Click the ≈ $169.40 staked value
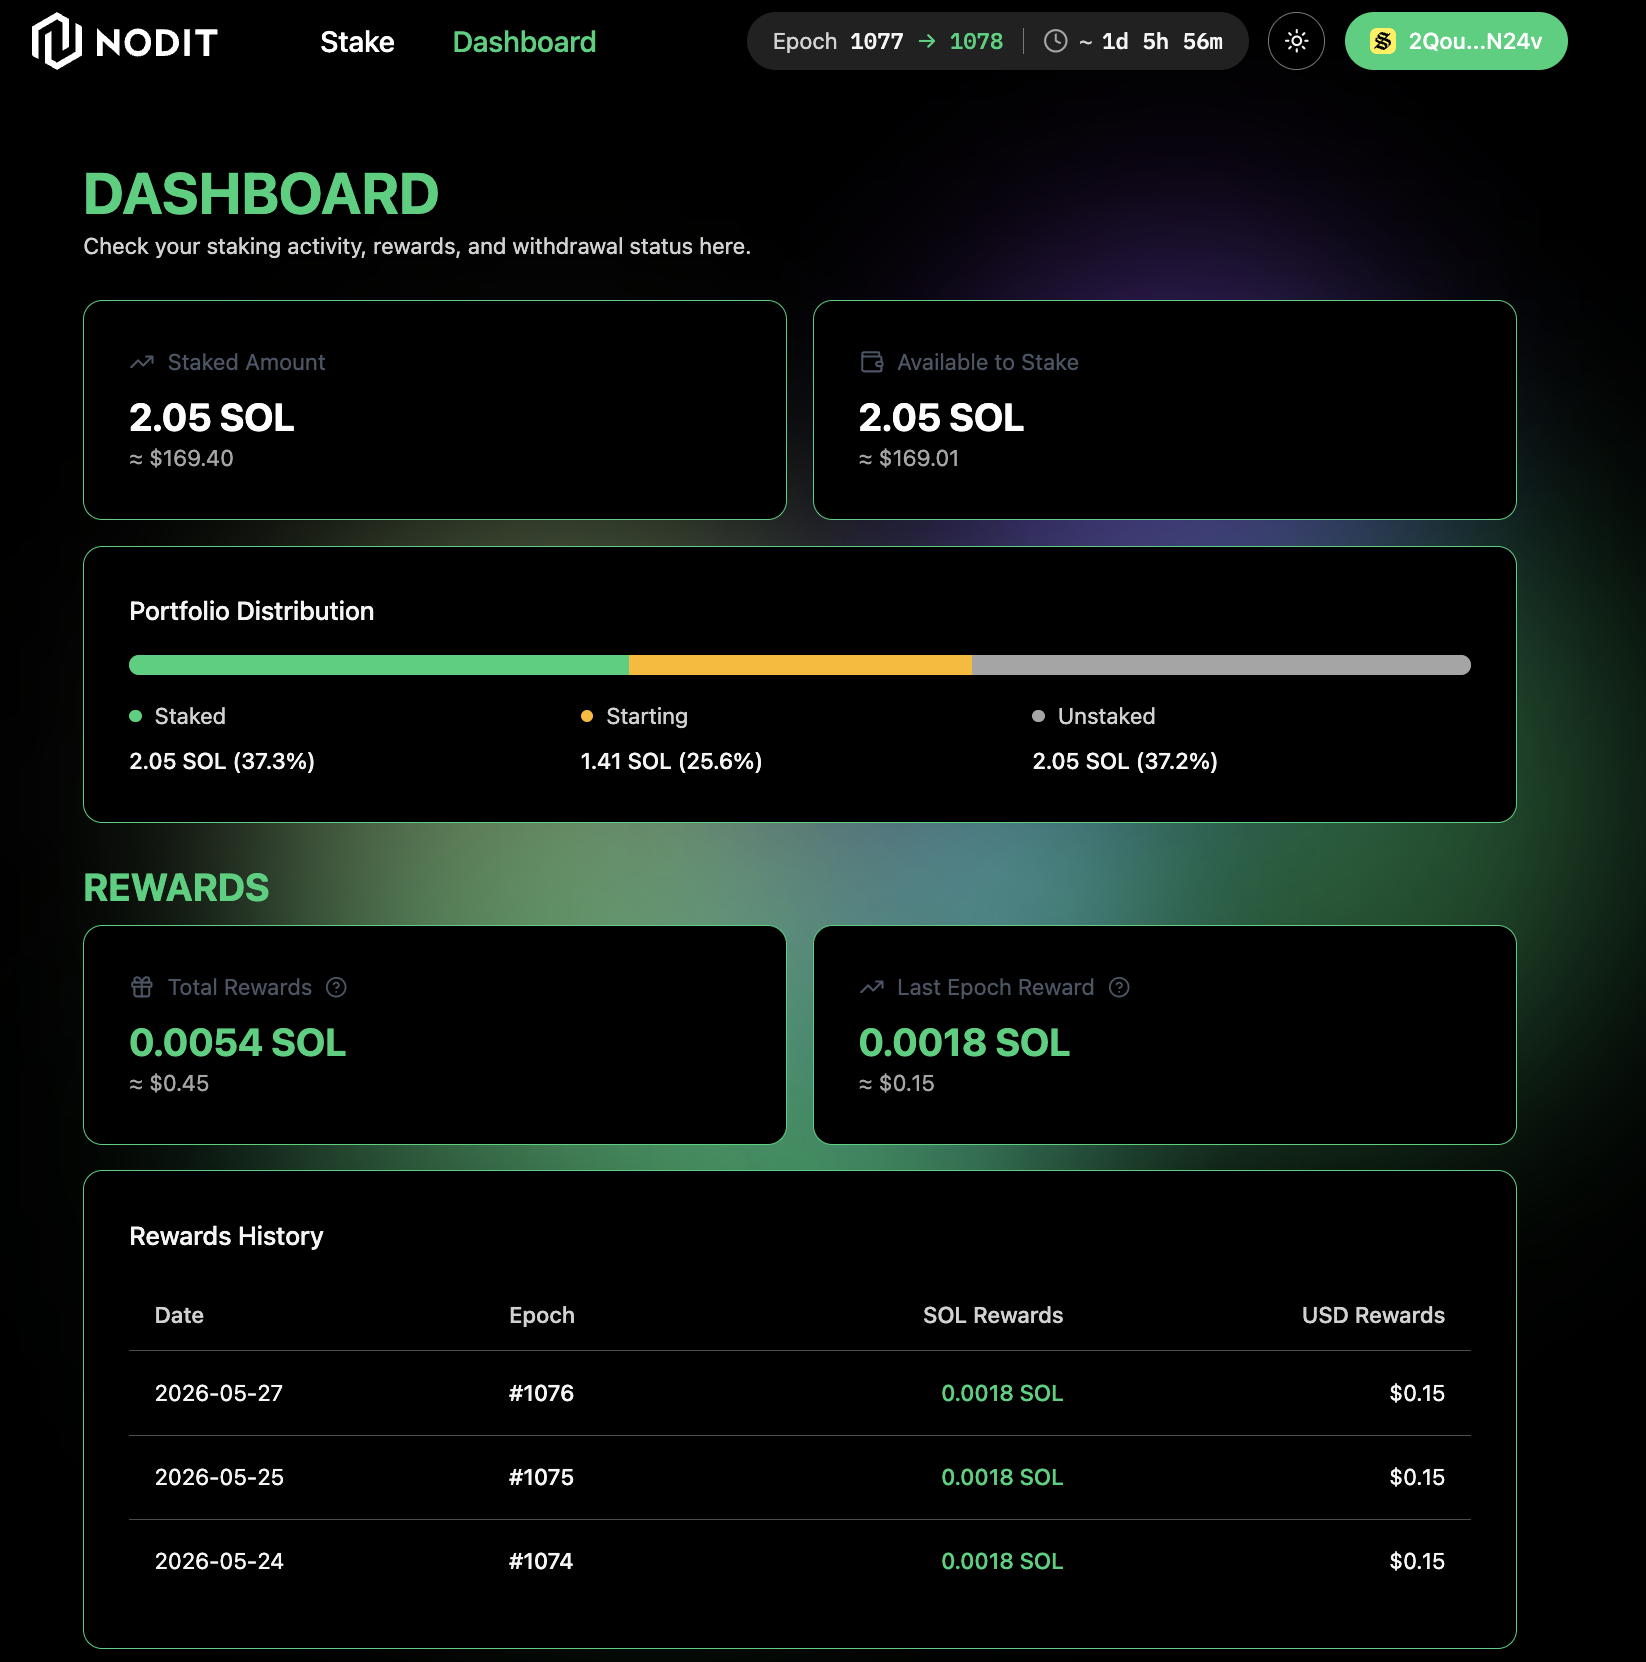The height and width of the screenshot is (1662, 1646). 181,458
